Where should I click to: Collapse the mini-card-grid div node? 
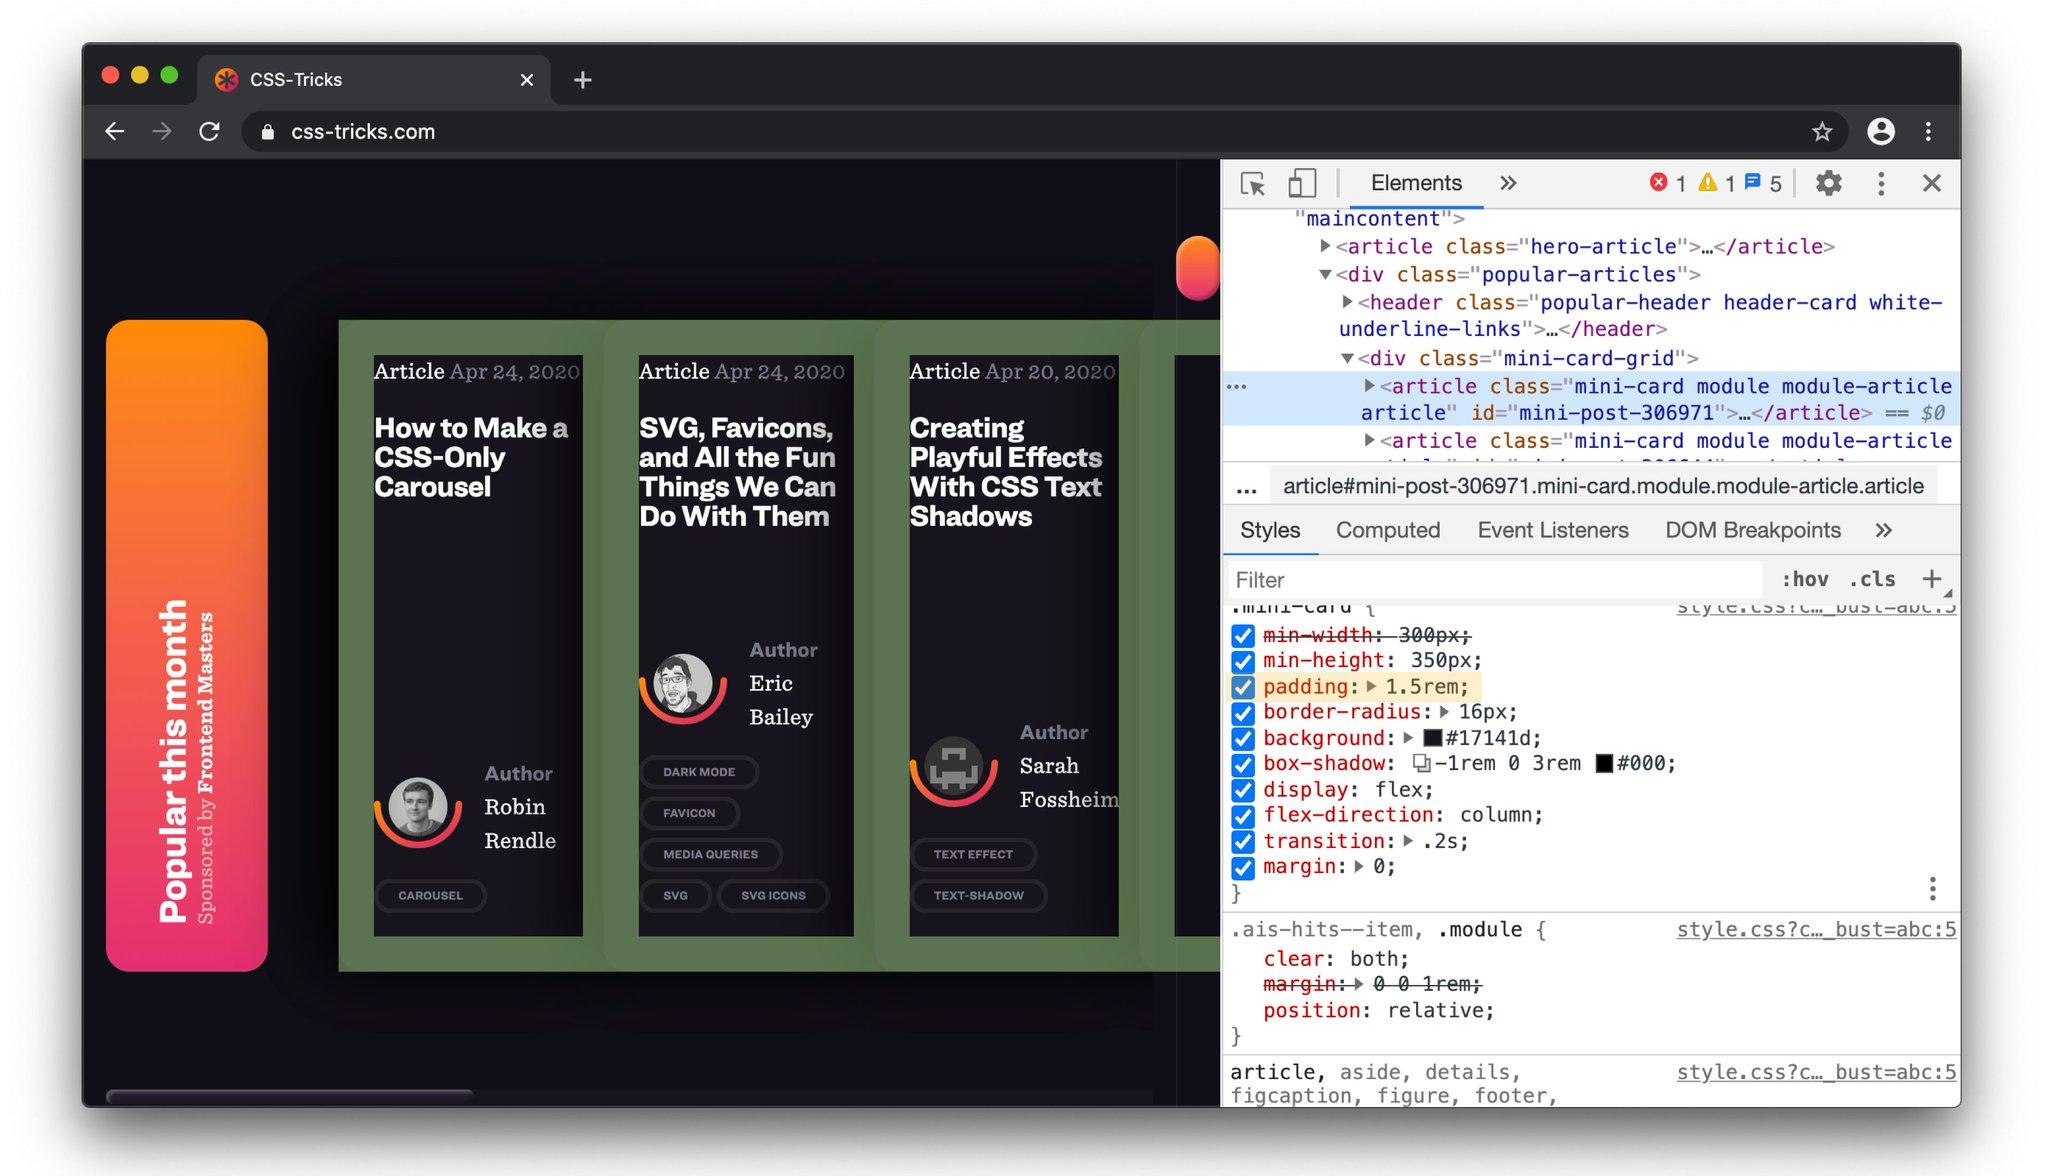(x=1347, y=358)
